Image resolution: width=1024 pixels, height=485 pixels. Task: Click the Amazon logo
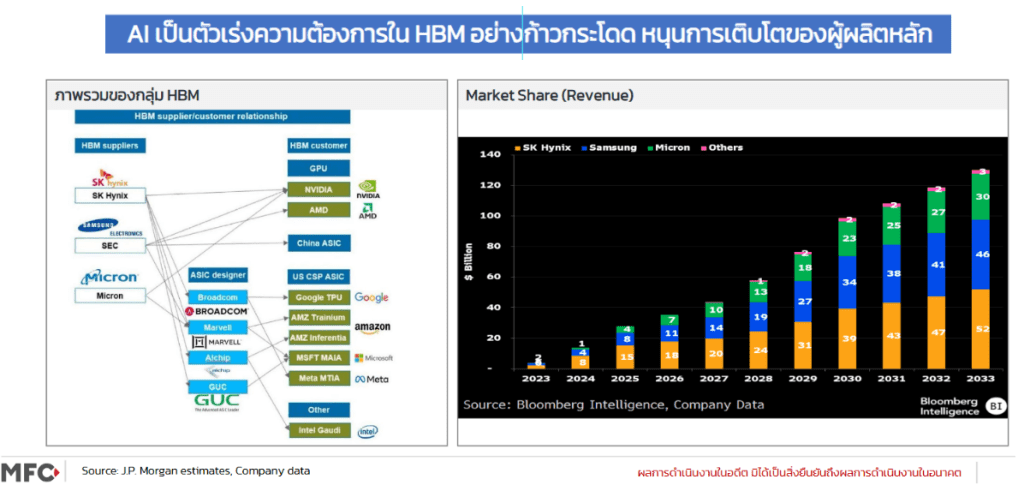[x=372, y=328]
